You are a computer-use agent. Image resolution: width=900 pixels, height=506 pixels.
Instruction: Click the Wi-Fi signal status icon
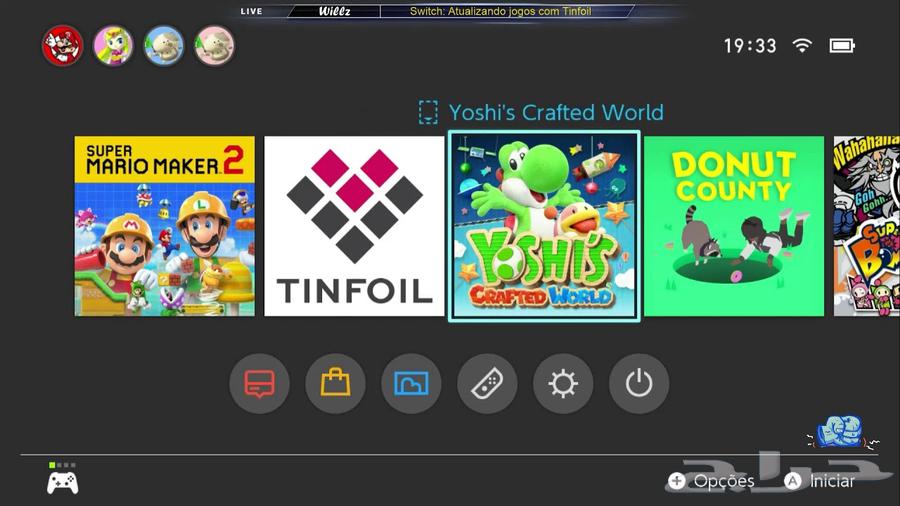(x=802, y=45)
